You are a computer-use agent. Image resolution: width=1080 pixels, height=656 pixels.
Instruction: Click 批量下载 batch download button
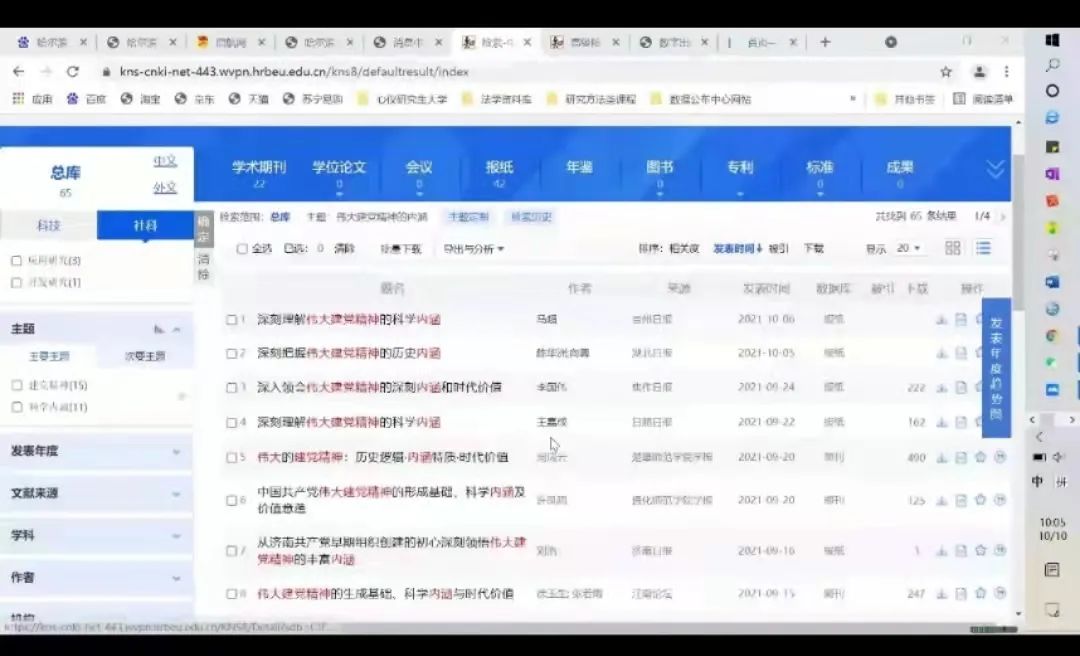pyautogui.click(x=400, y=249)
